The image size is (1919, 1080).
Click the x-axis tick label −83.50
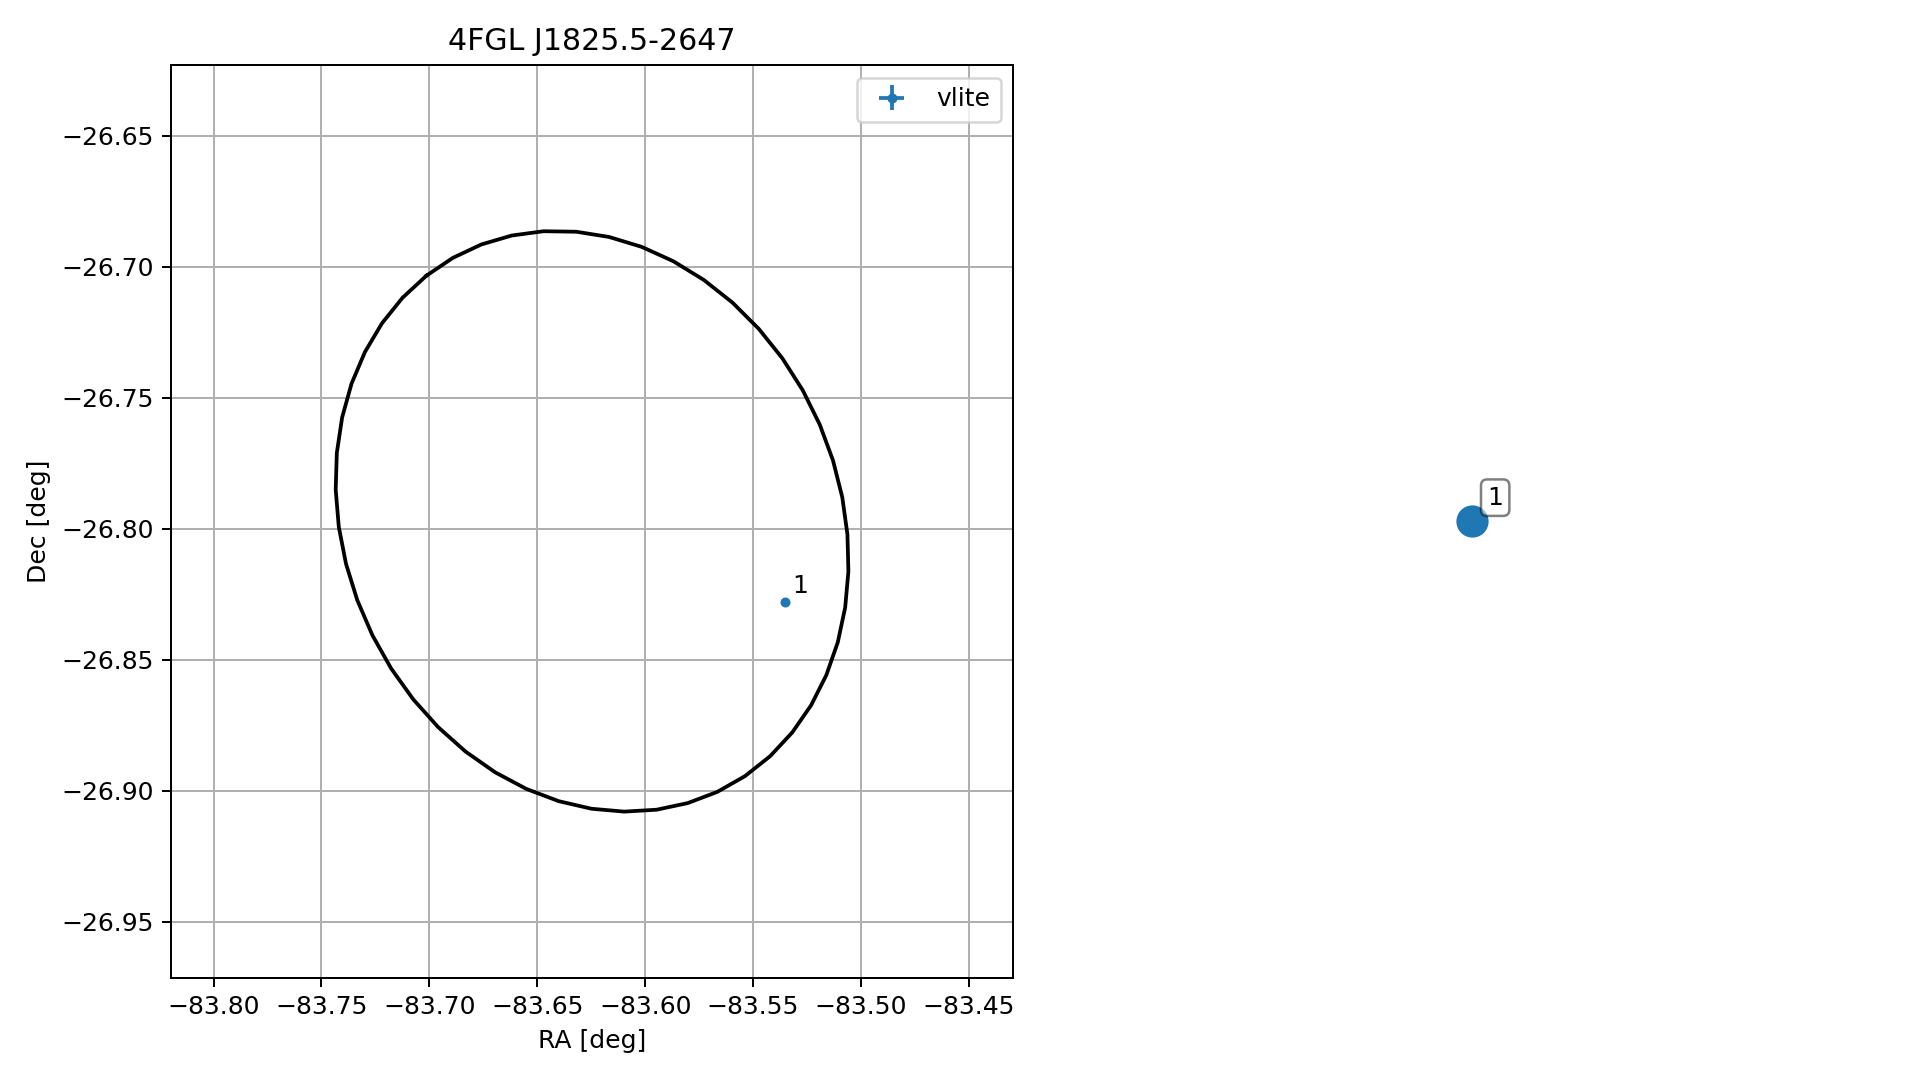pos(861,1006)
